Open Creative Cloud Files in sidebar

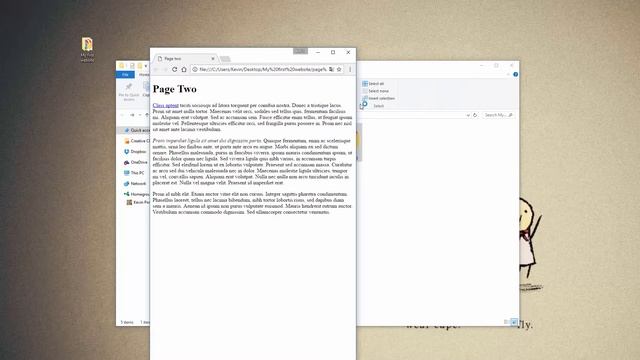(137, 141)
